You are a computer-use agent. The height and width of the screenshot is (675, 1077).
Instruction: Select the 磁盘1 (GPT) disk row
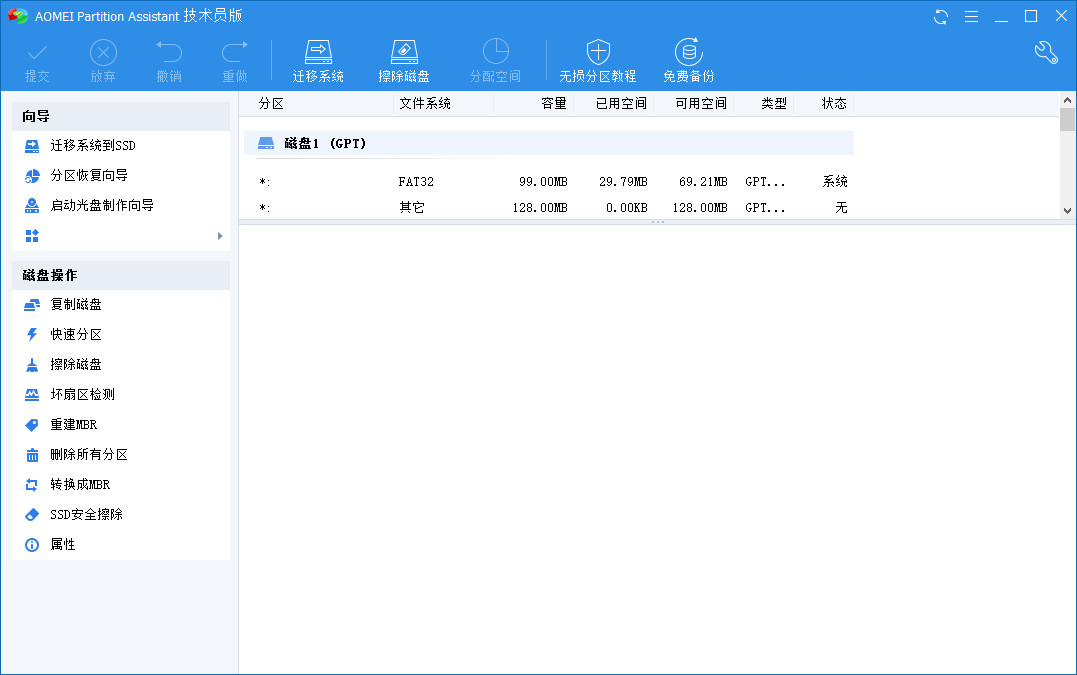point(548,144)
